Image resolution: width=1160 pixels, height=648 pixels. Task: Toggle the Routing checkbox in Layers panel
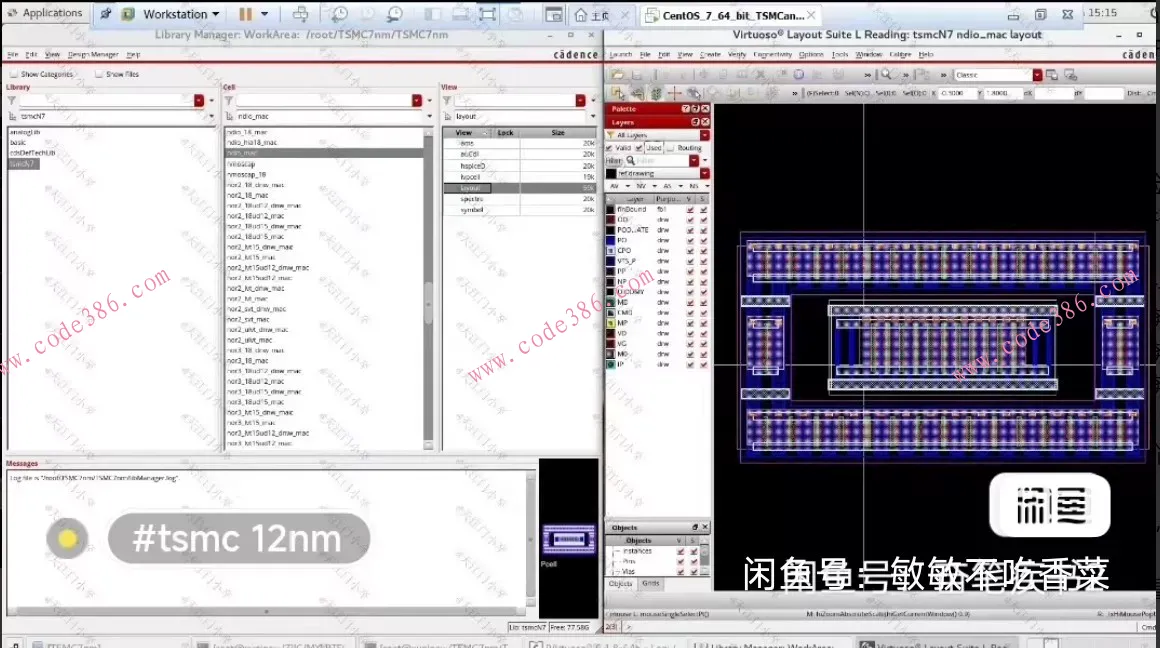[670, 148]
